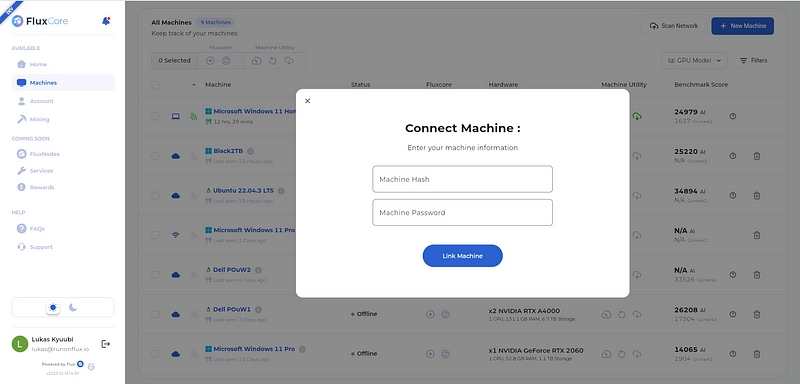The width and height of the screenshot is (800, 384).
Task: Click cloud download icon in Dell POuW1 row
Action: 637,314
